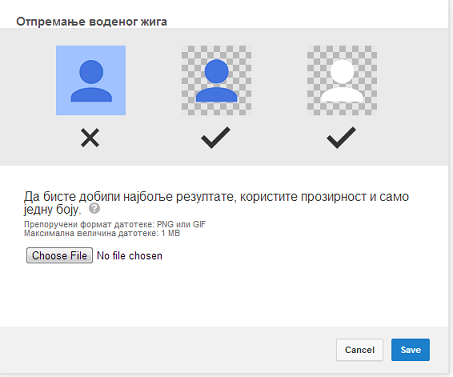
Task: Click the help question mark icon
Action: (95, 209)
